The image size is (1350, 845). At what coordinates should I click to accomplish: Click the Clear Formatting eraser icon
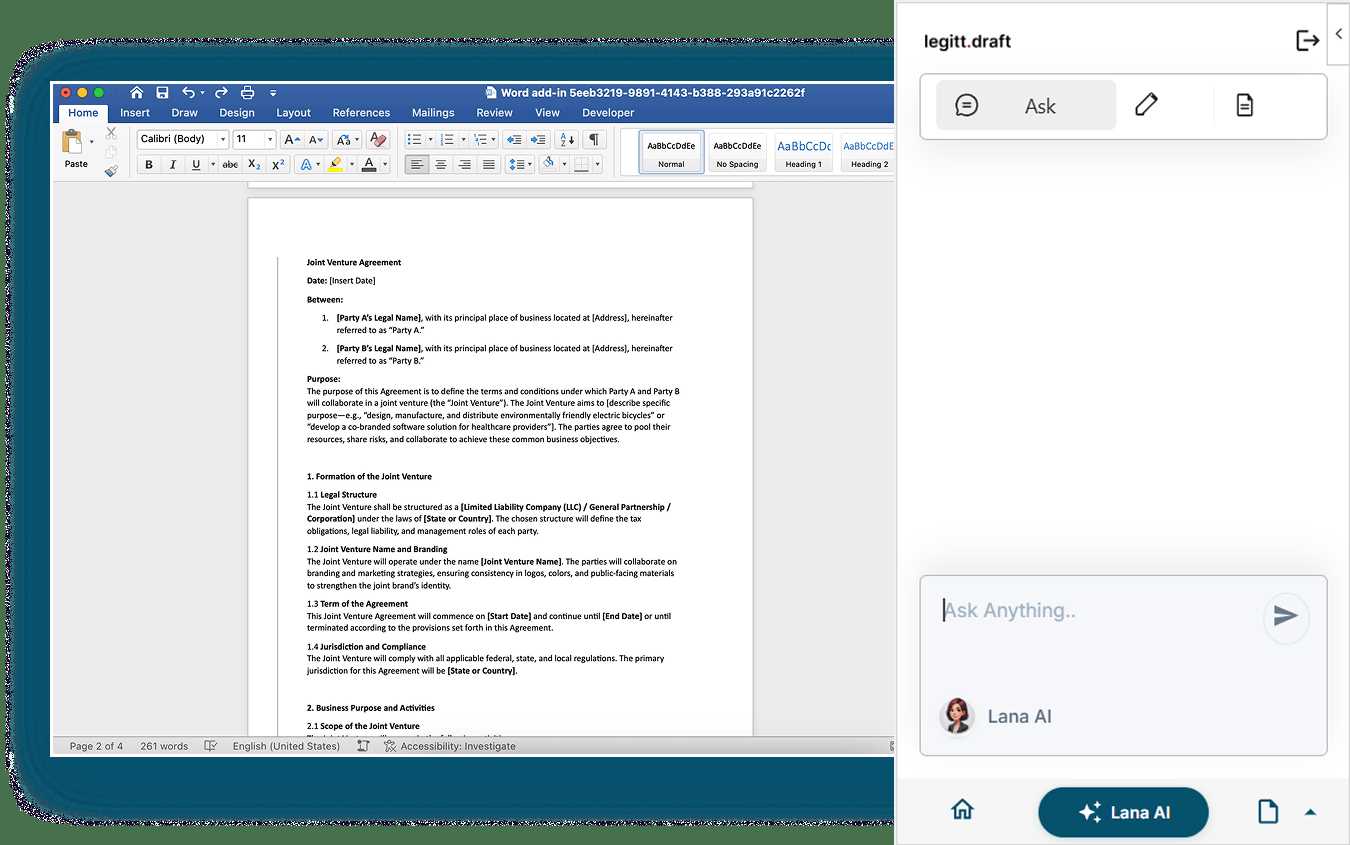[x=378, y=139]
